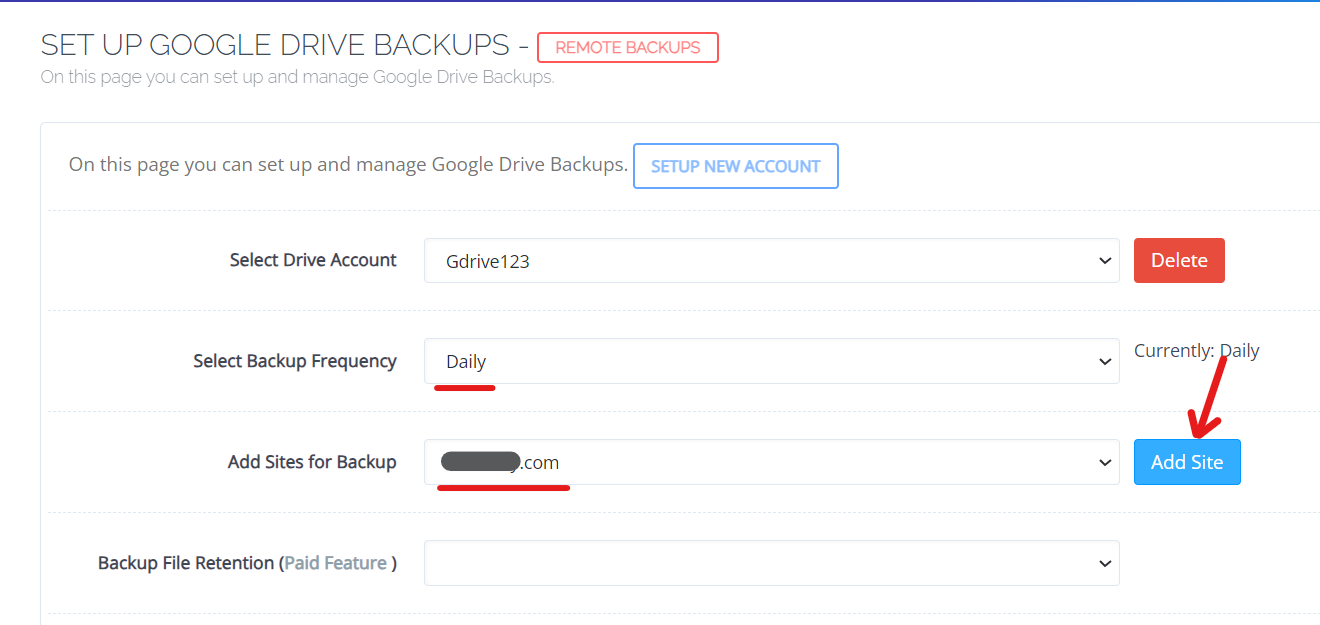Open the Select Drive Account dropdown

tap(770, 260)
